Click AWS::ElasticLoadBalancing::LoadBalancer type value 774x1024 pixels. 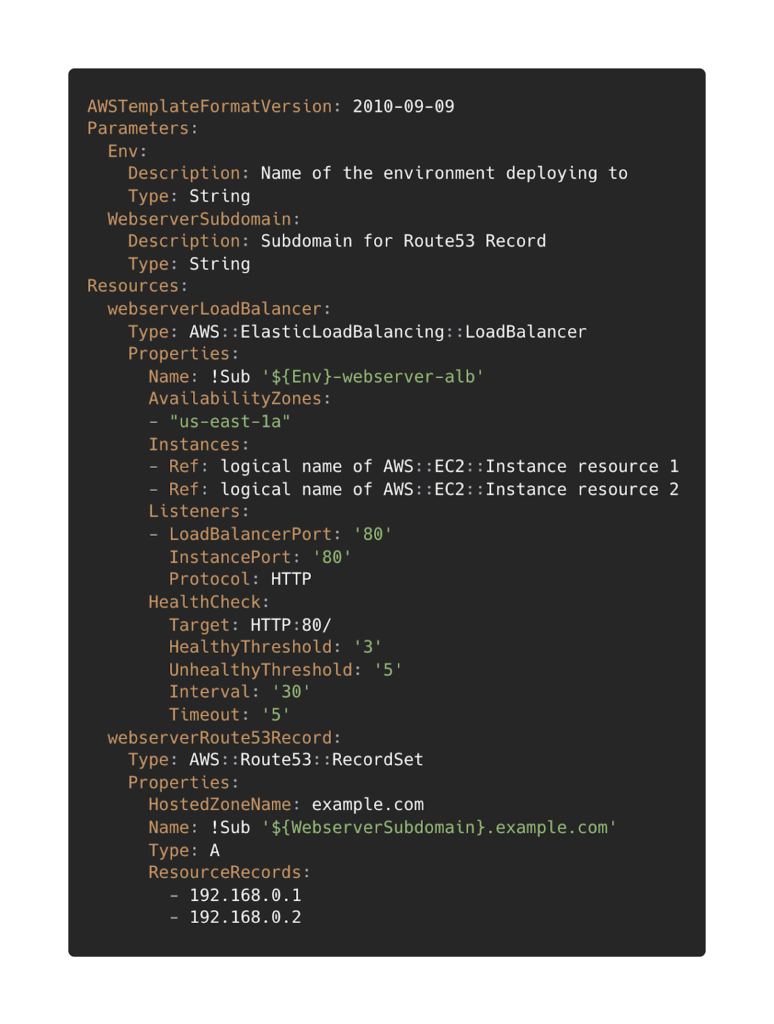point(388,332)
